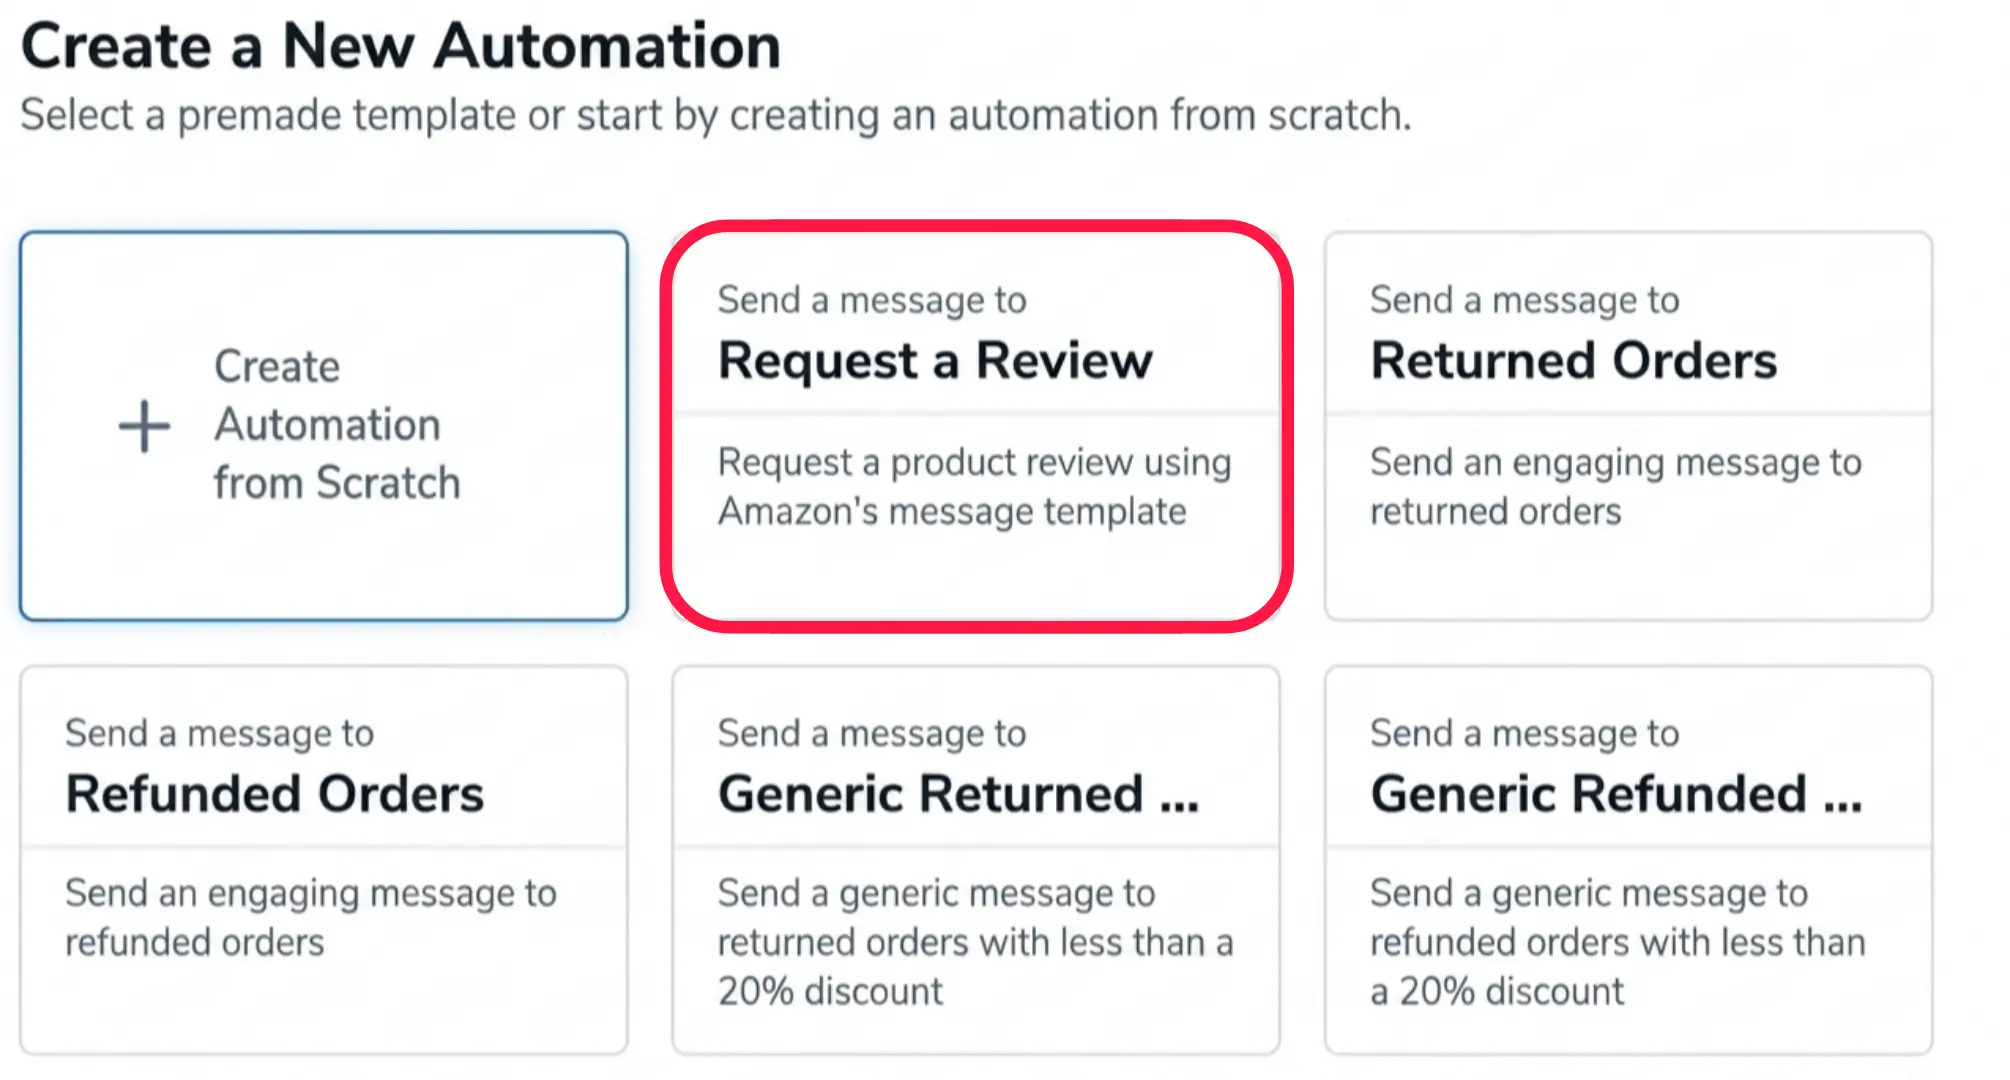Viewport: 2010px width, 1080px height.
Task: Open the Returned Orders automation template
Action: coord(1627,420)
